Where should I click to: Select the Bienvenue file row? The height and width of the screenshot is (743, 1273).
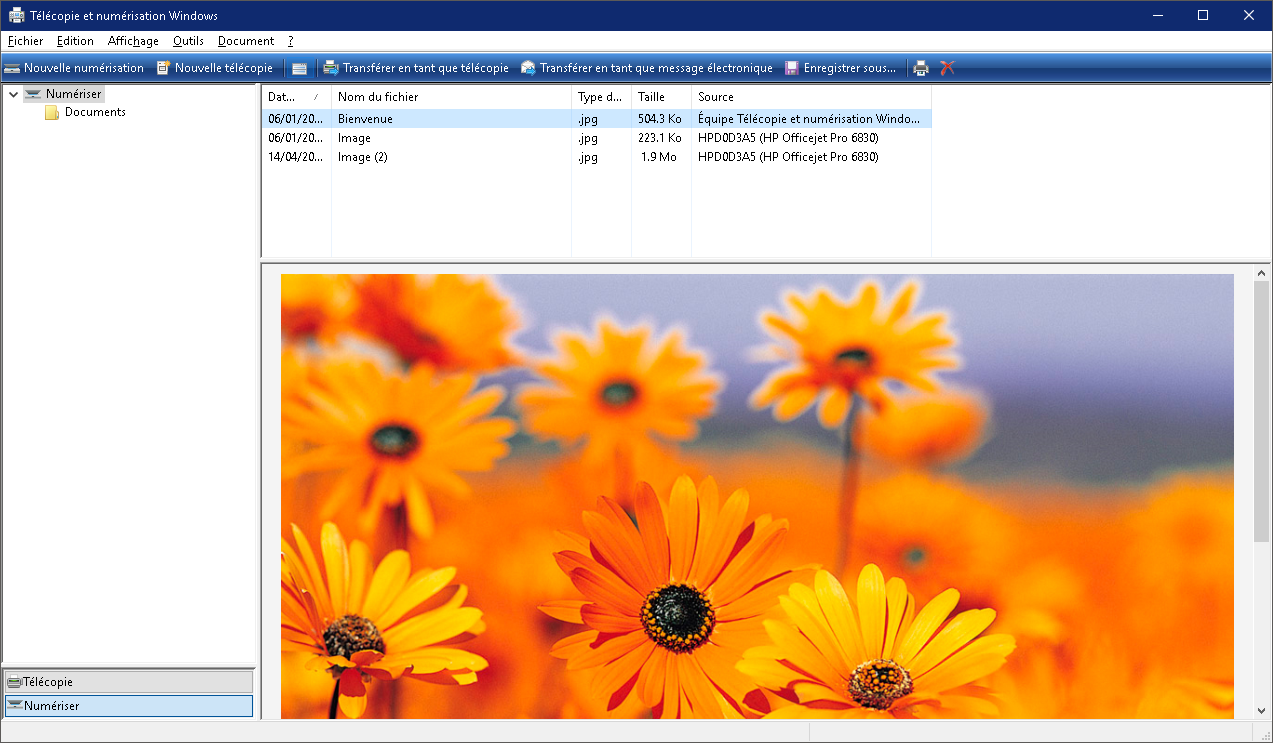tap(596, 119)
